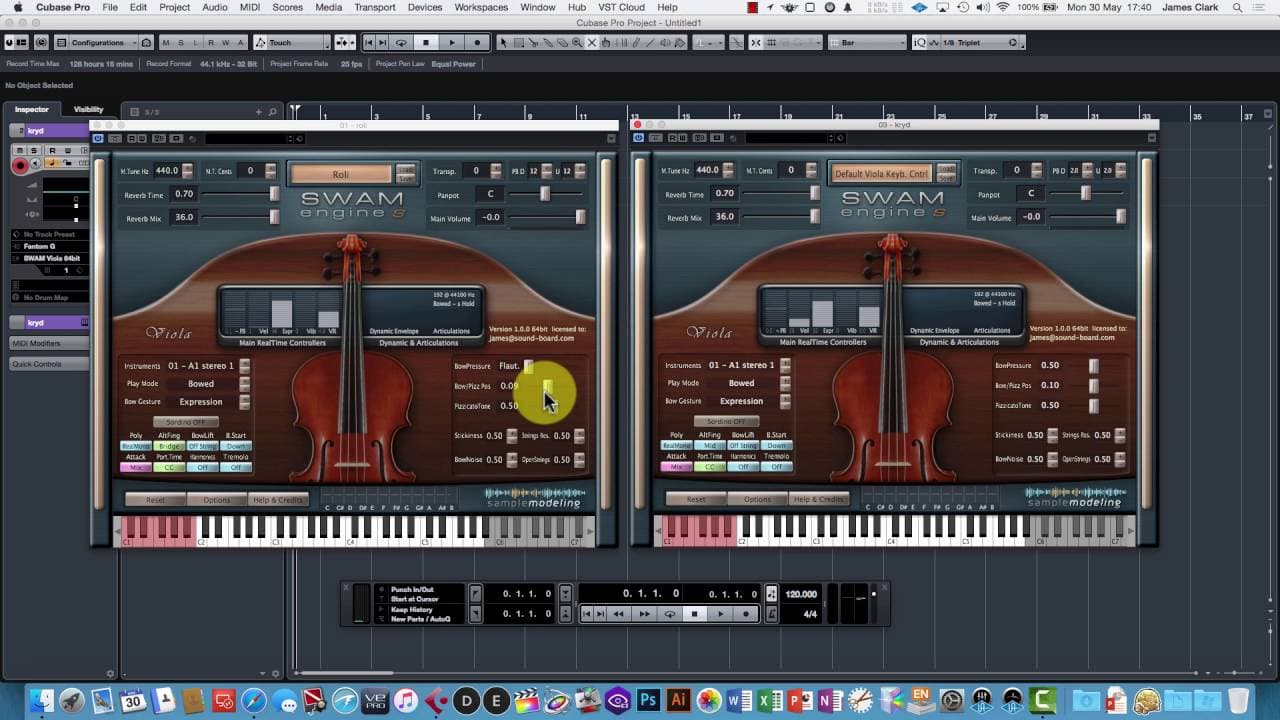Toggle global Mute (M) in toolbar

point(166,43)
